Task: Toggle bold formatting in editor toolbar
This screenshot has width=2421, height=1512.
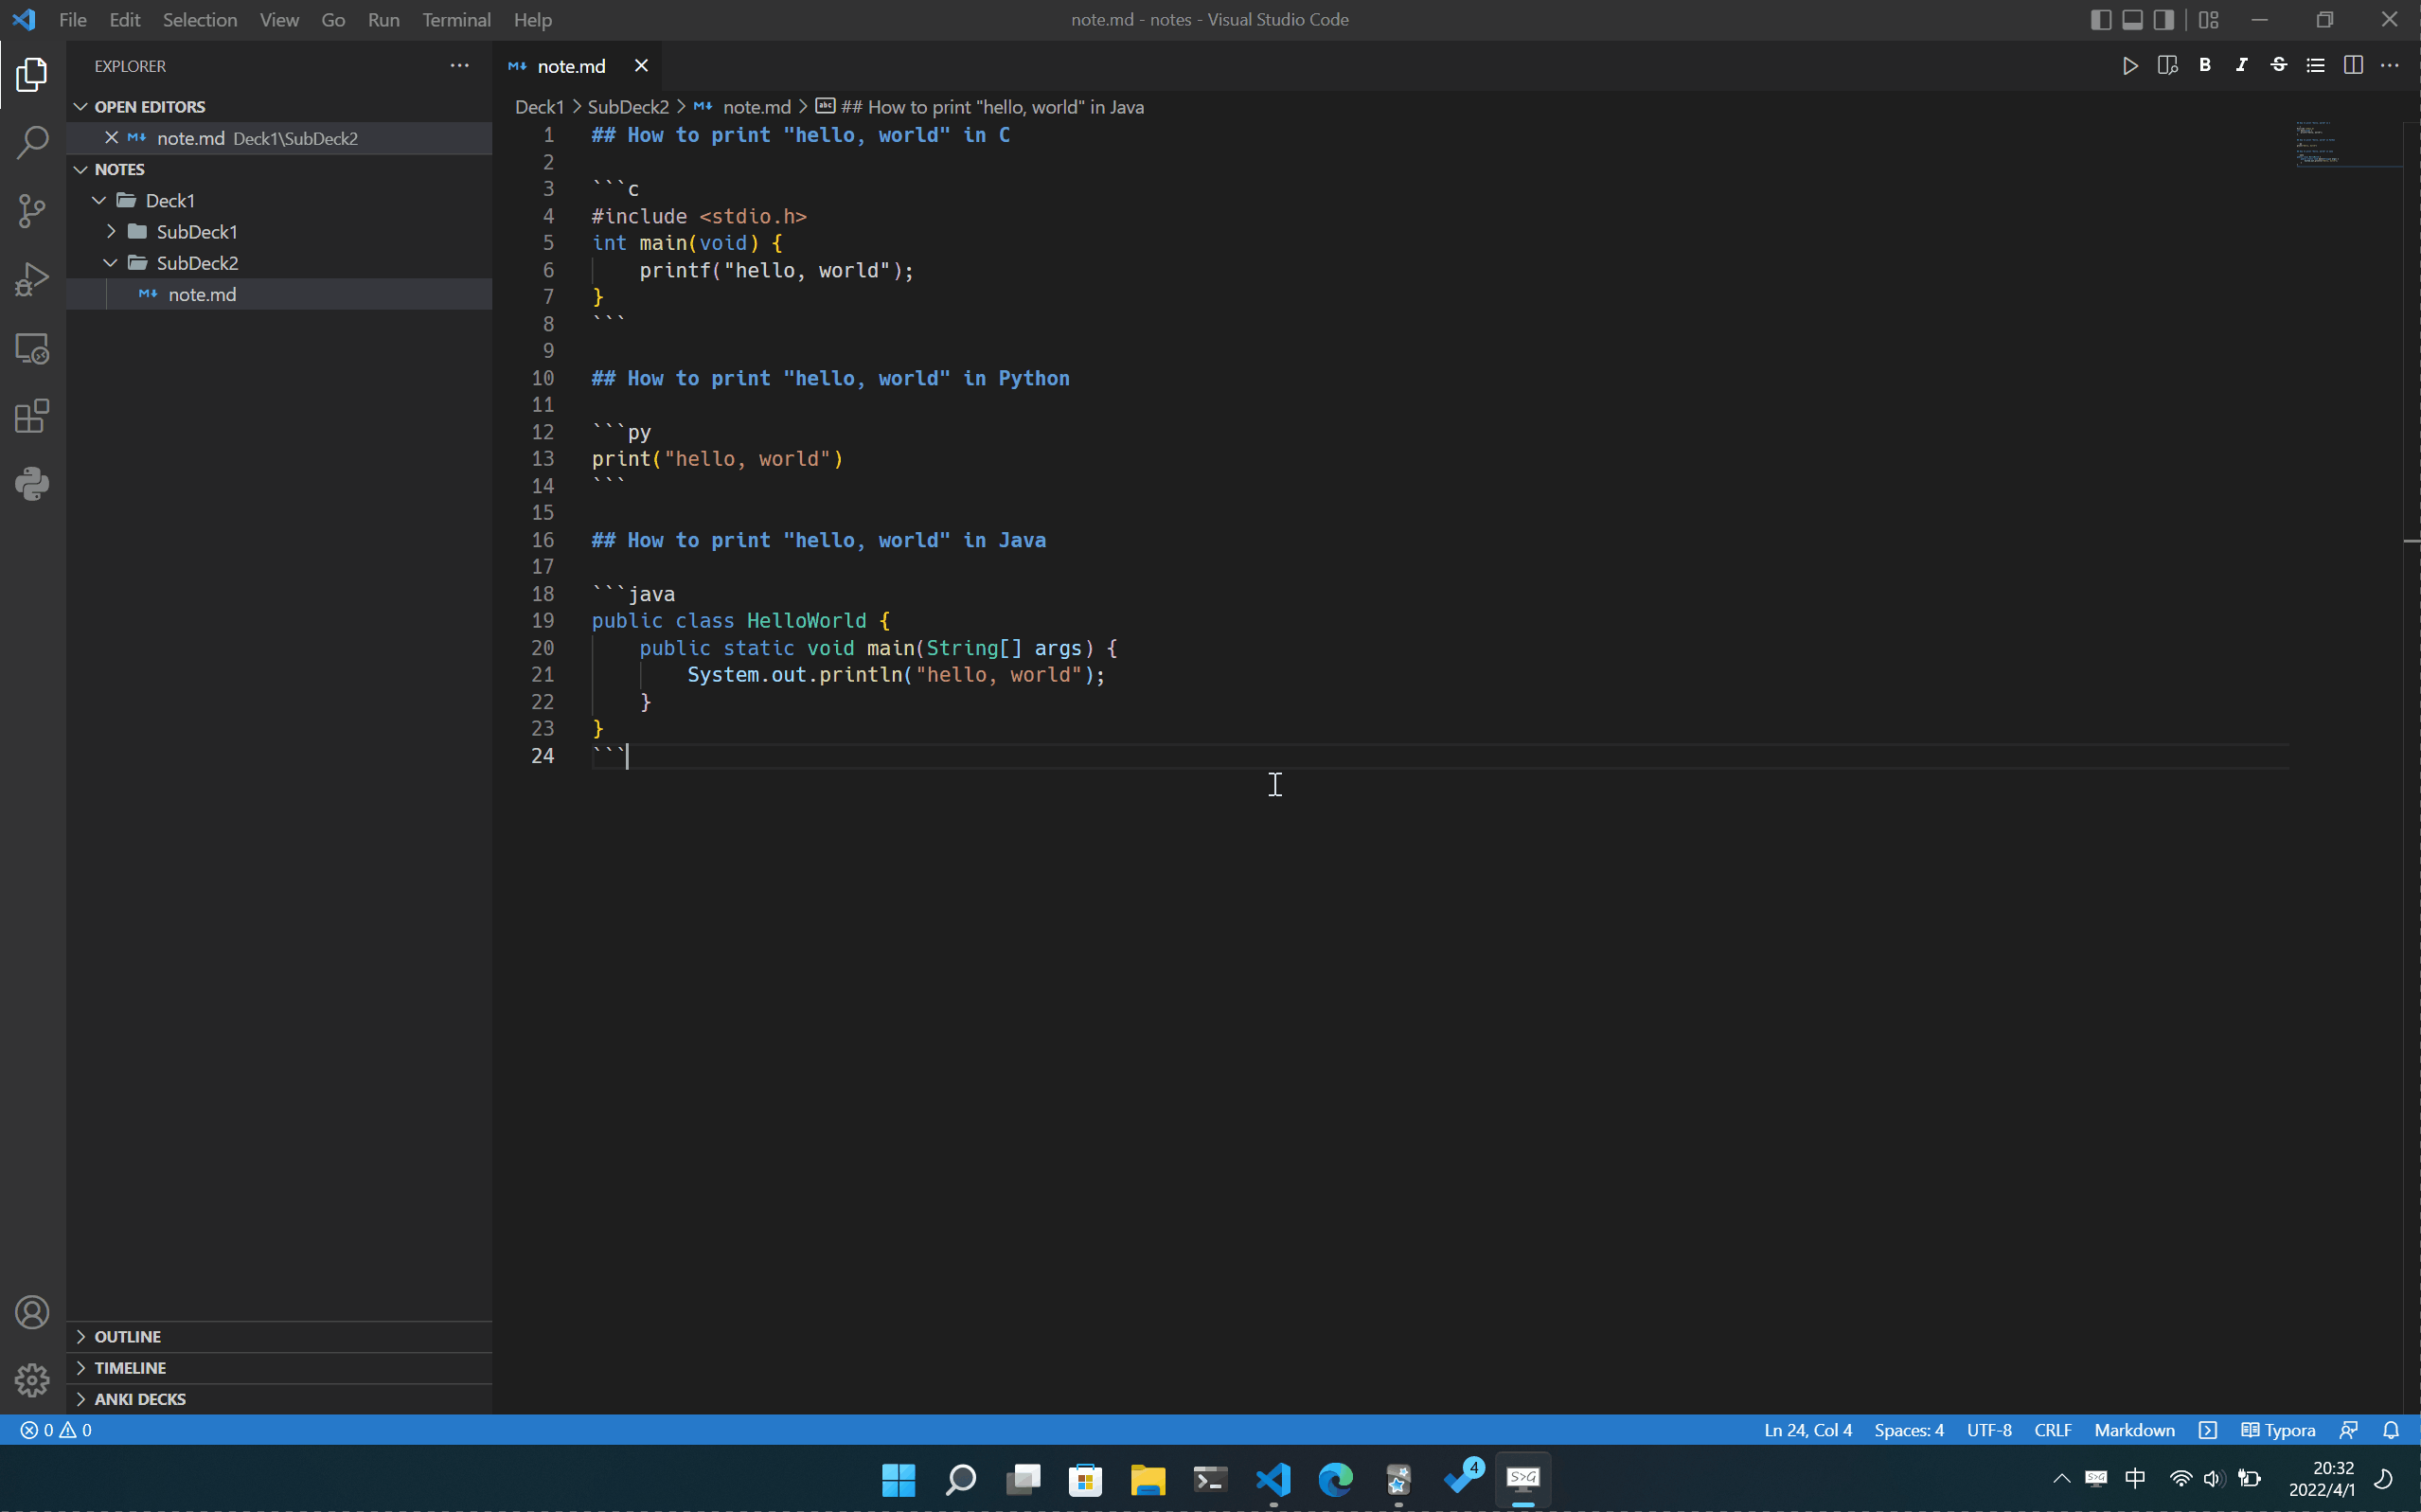Action: [2204, 66]
